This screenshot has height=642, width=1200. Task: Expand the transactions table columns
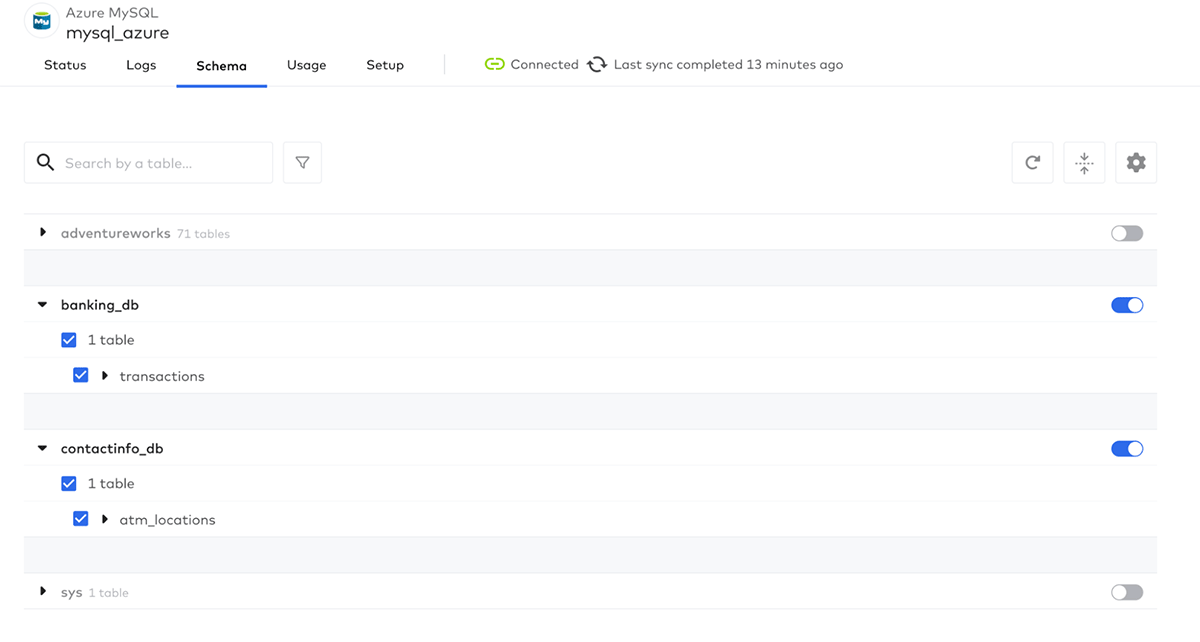click(105, 376)
